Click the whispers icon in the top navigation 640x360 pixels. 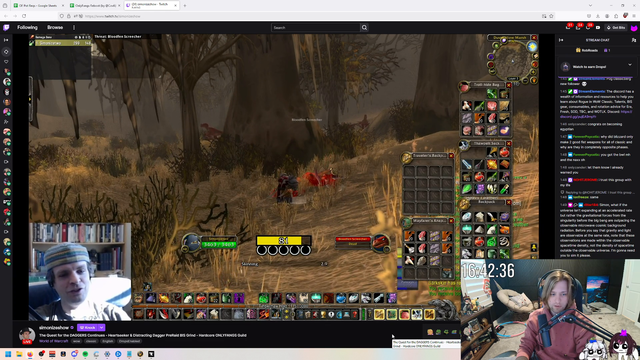coord(588,27)
